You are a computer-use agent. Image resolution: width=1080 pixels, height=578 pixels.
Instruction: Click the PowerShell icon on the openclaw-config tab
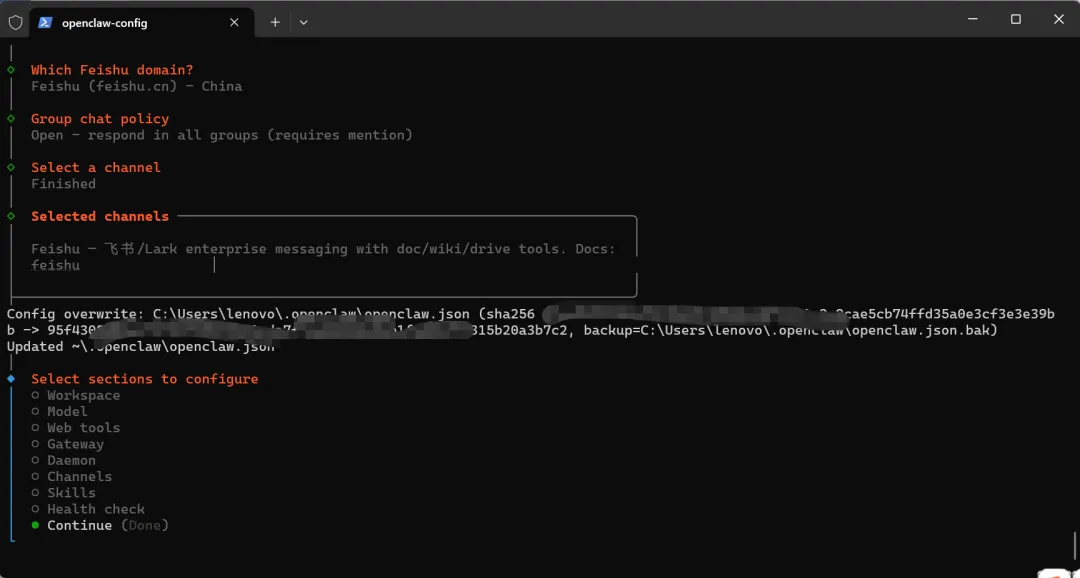(x=45, y=22)
